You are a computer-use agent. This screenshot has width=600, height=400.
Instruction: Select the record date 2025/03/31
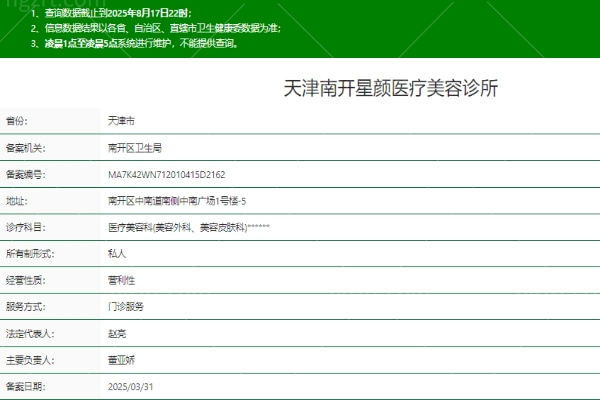tap(130, 387)
